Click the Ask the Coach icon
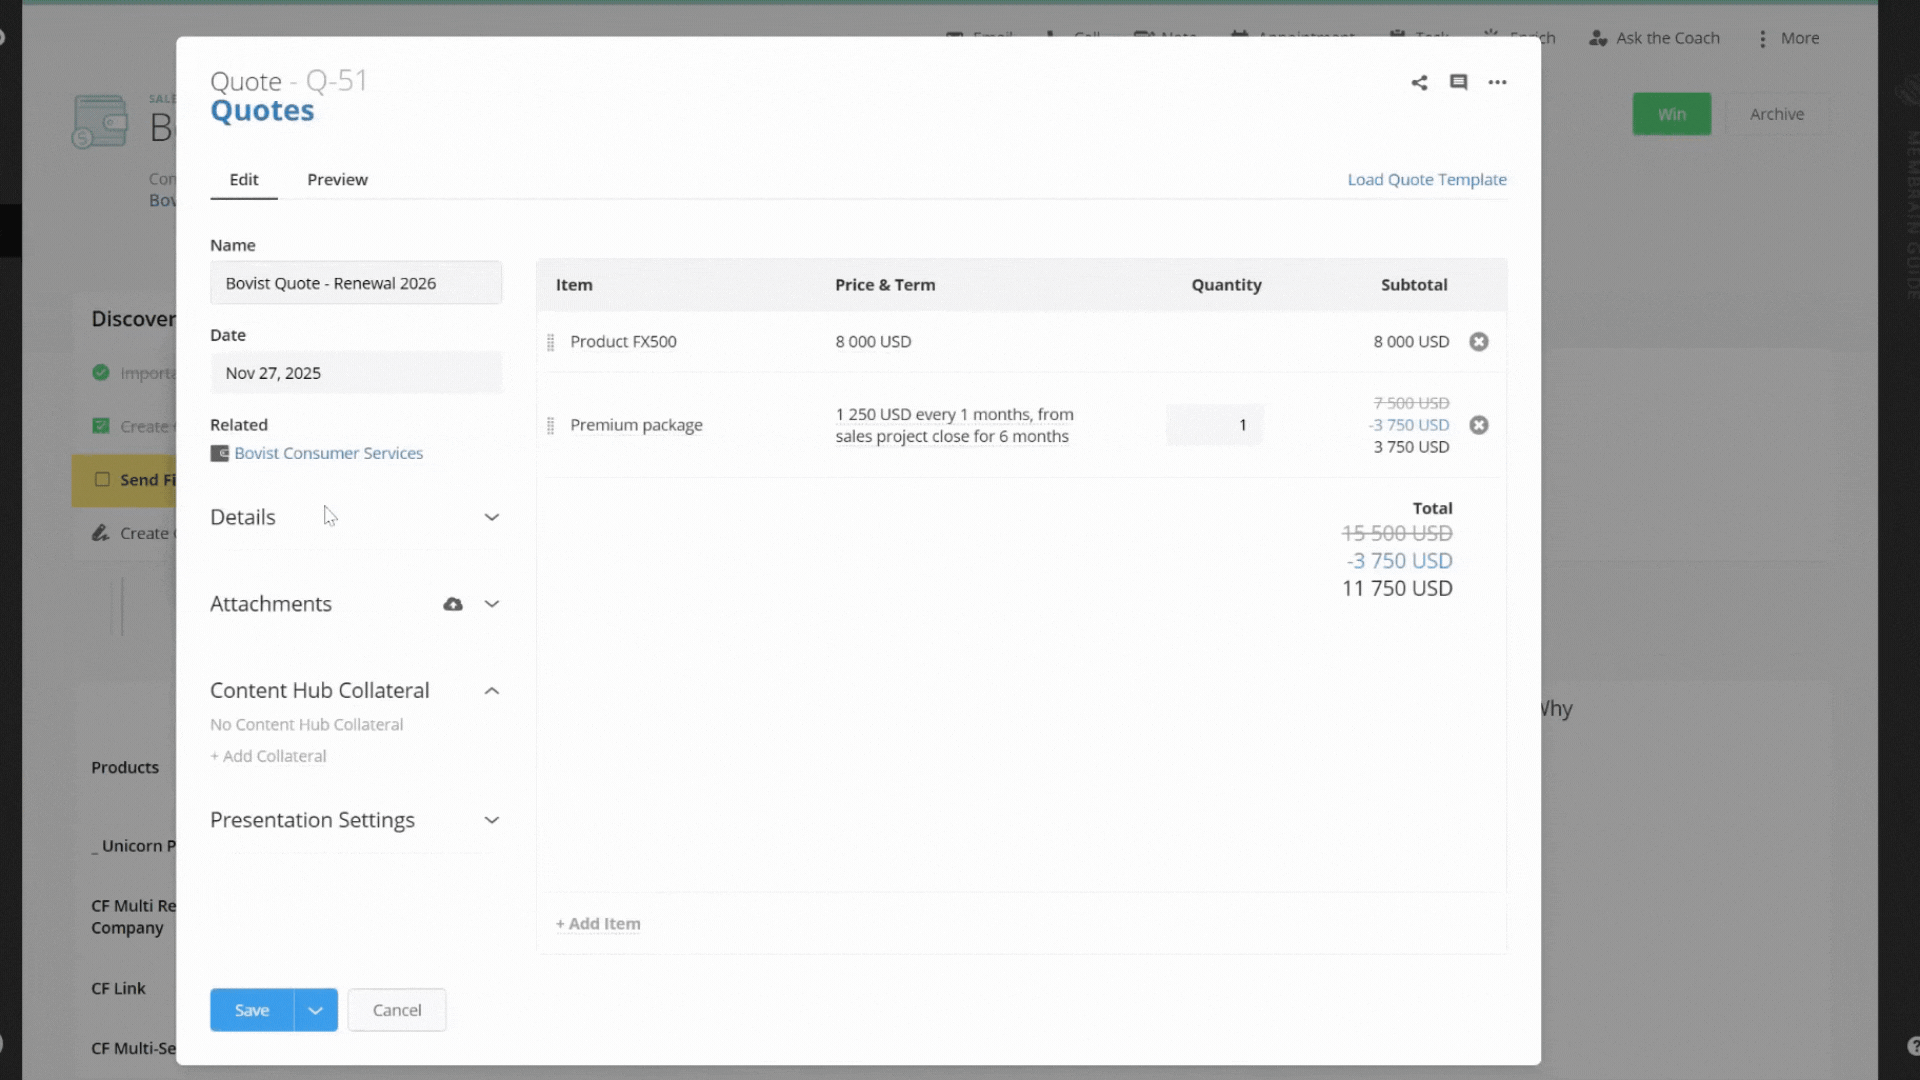The width and height of the screenshot is (1920, 1080). click(1598, 38)
